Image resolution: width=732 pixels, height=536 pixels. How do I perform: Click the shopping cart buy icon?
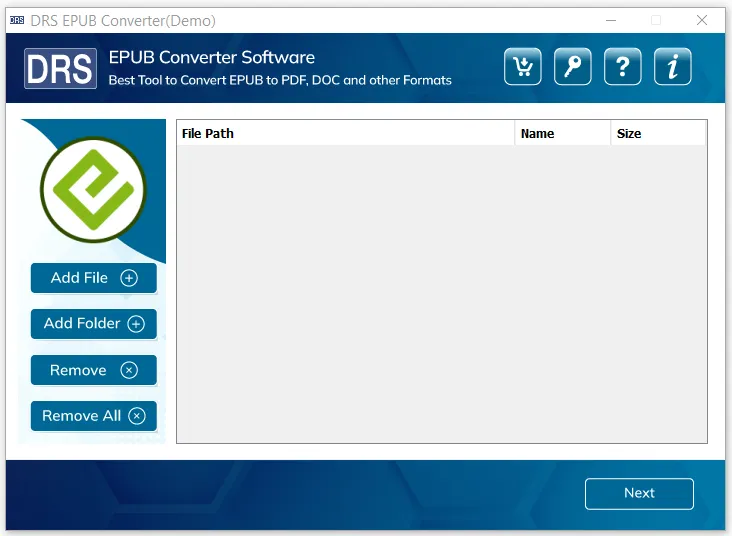pos(522,67)
